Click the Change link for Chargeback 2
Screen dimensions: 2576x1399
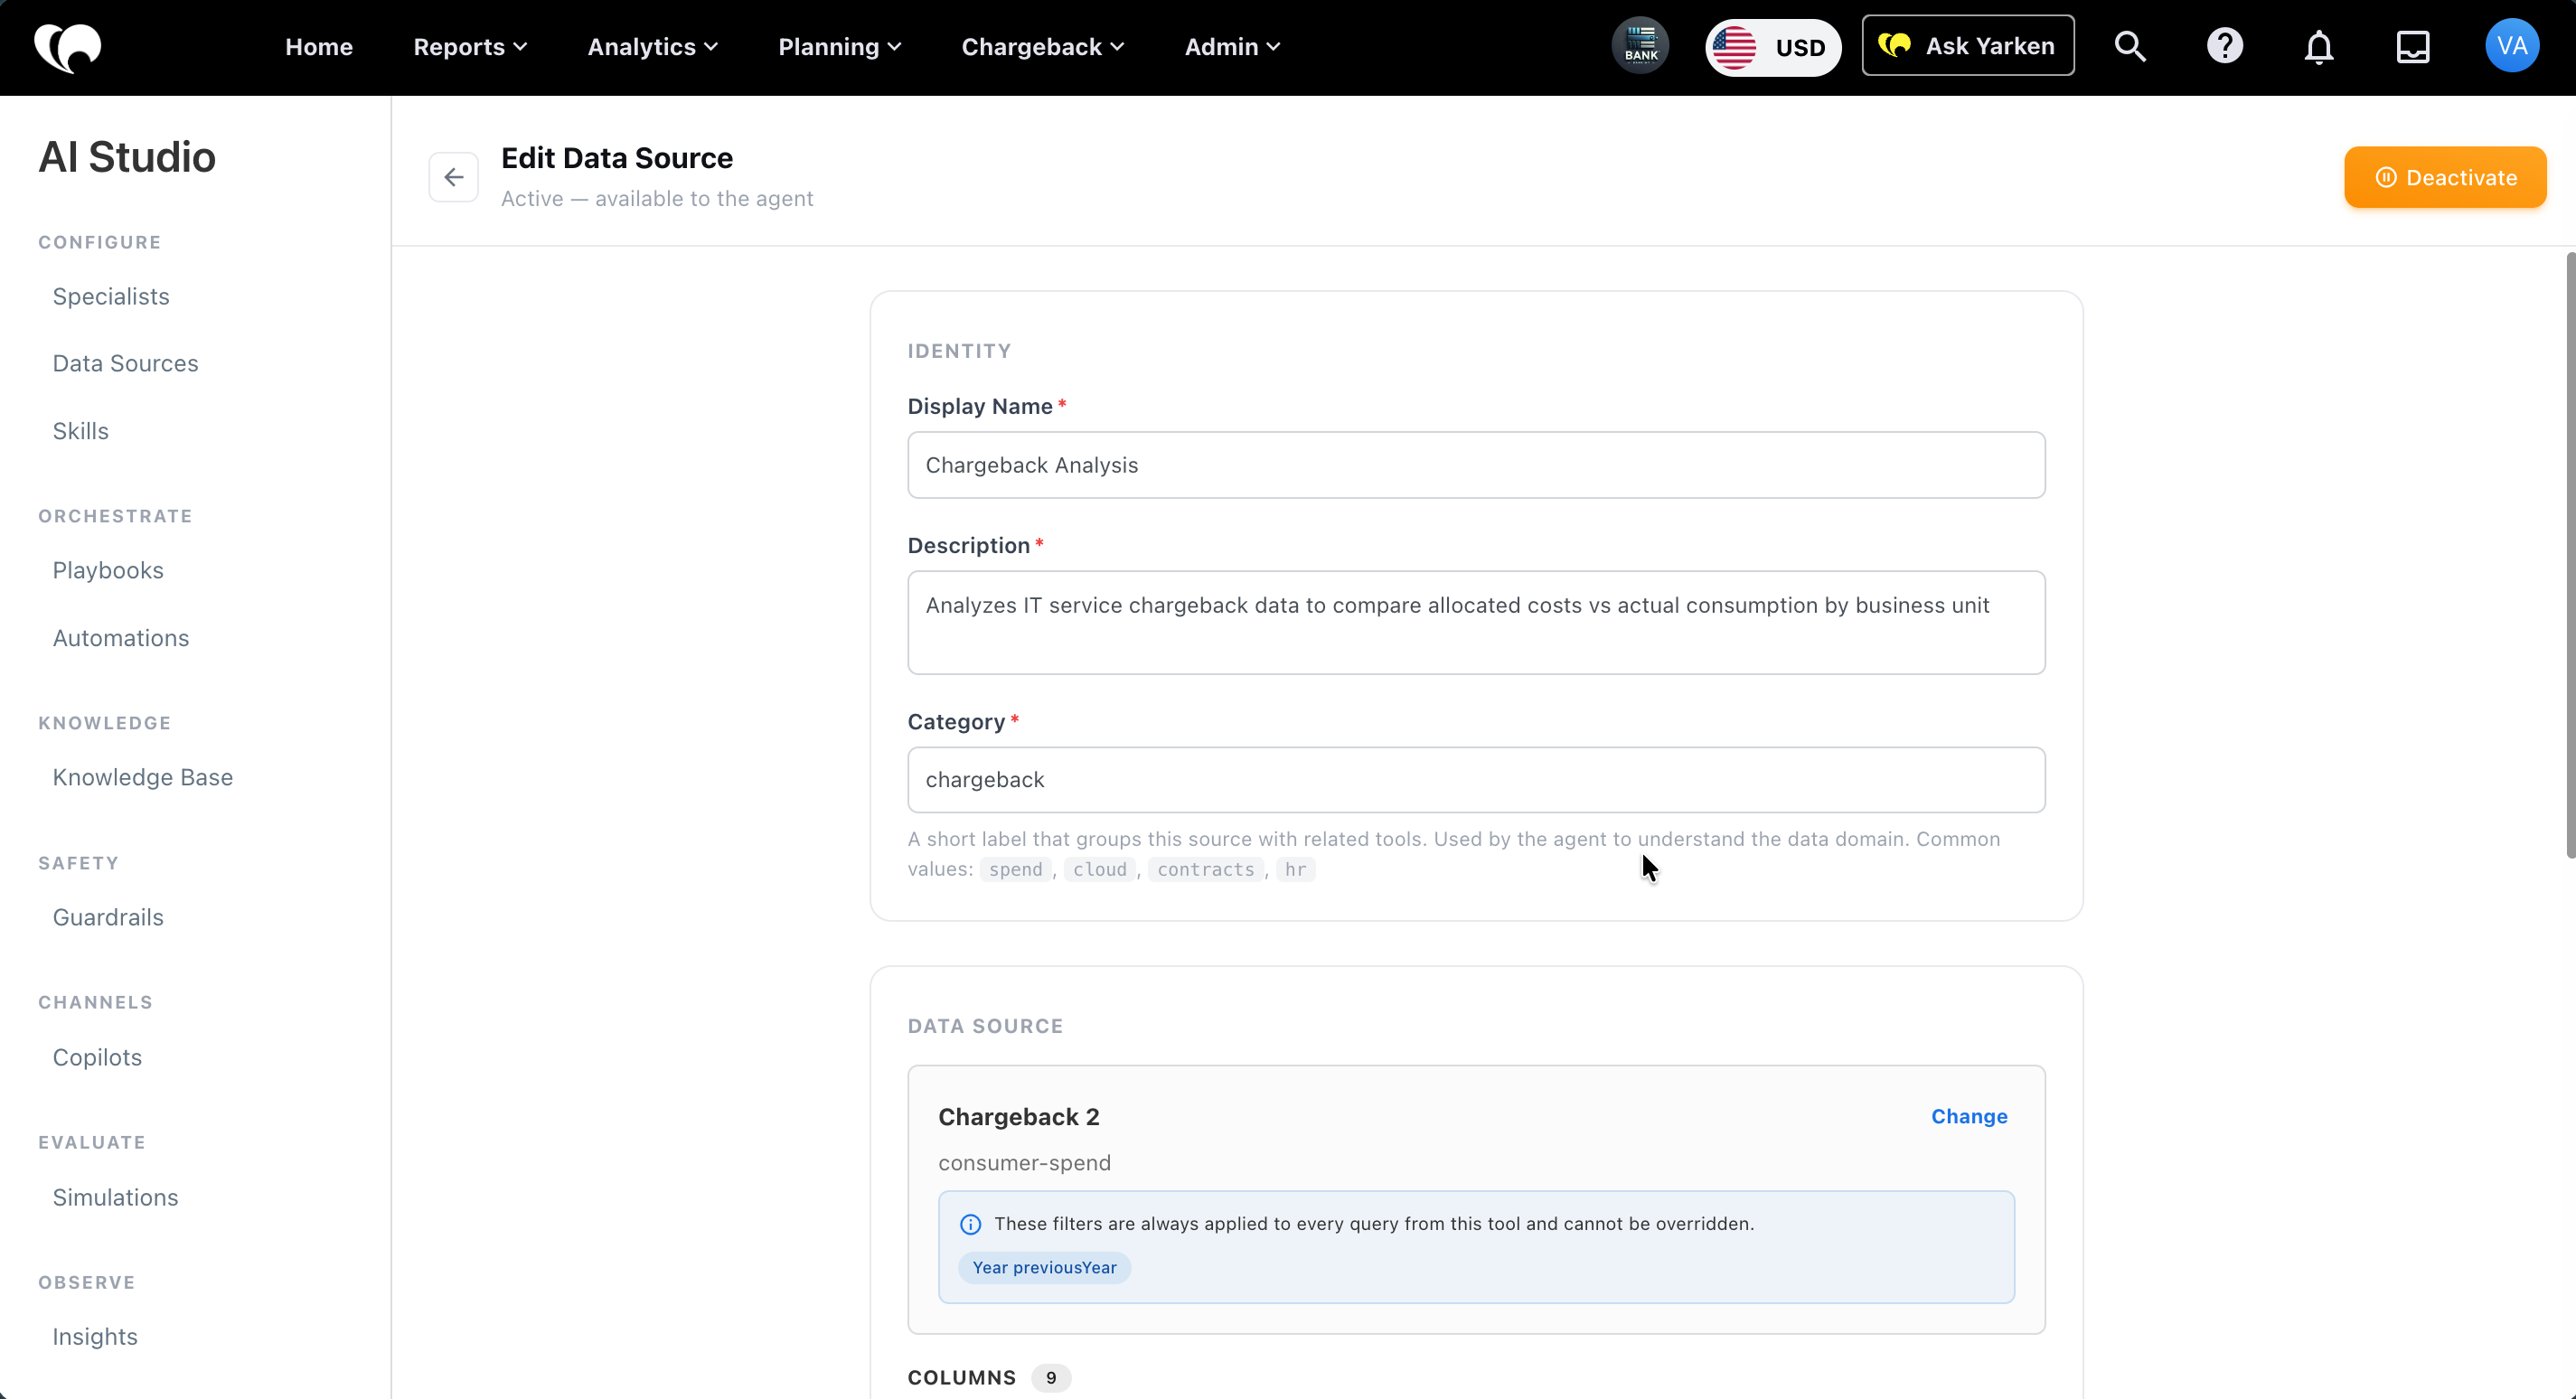(1968, 1117)
